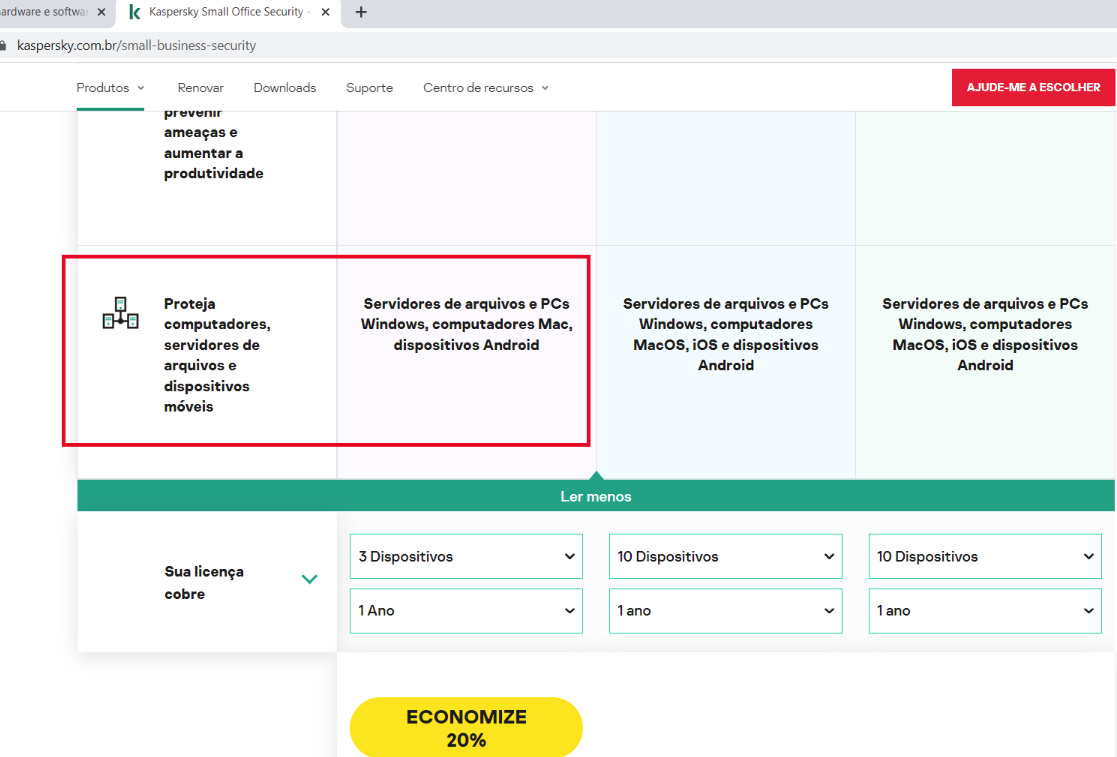Open the 1 Ano dropdown in first column

point(466,610)
